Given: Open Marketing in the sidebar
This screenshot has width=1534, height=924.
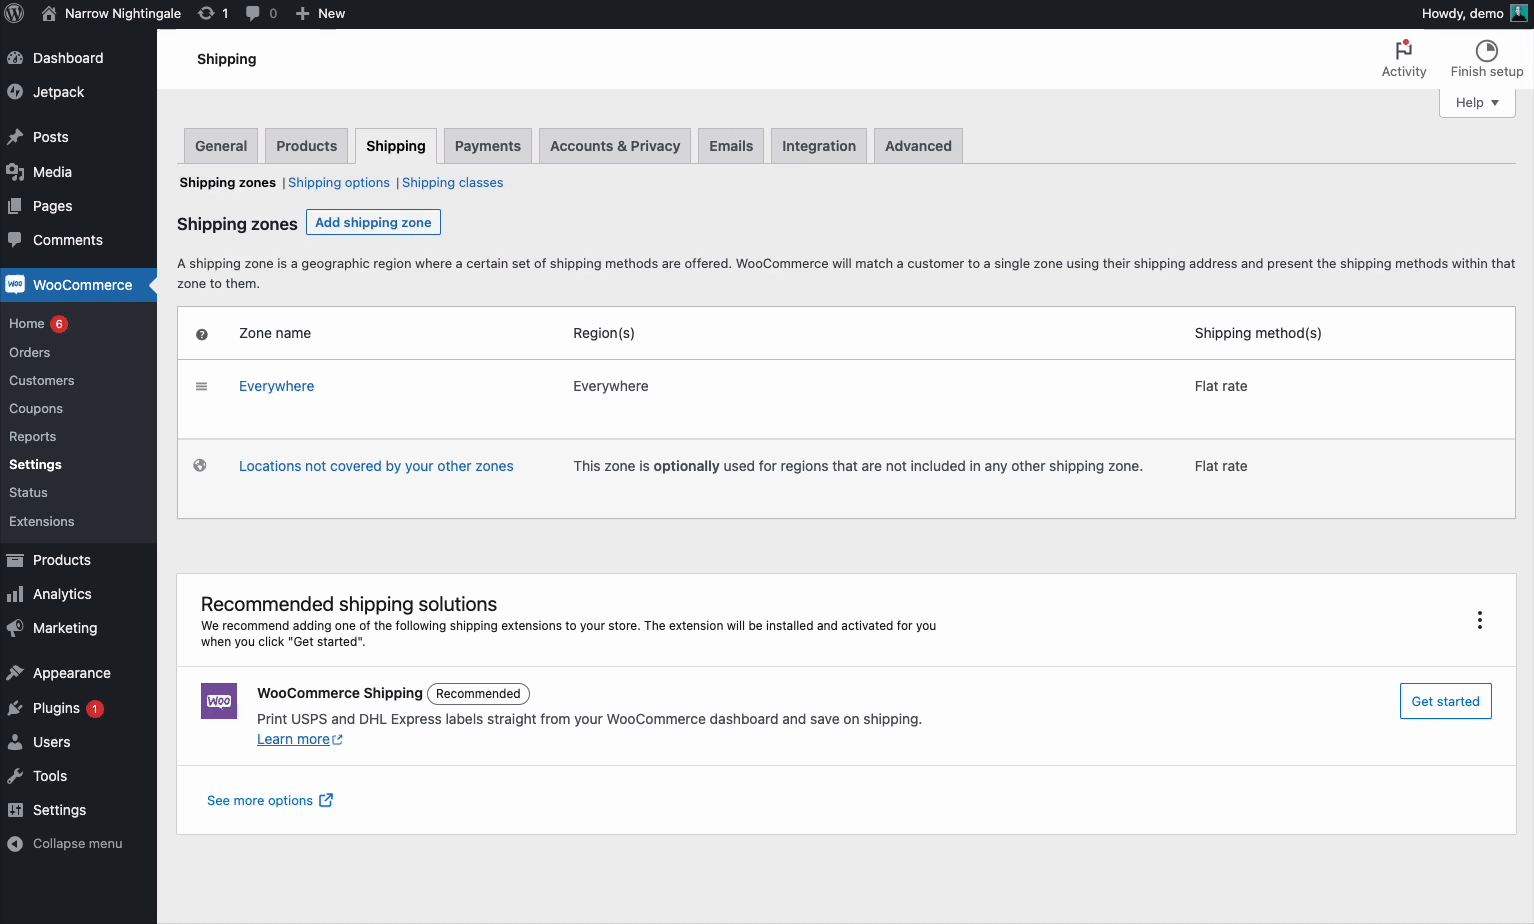Looking at the screenshot, I should [x=78, y=628].
